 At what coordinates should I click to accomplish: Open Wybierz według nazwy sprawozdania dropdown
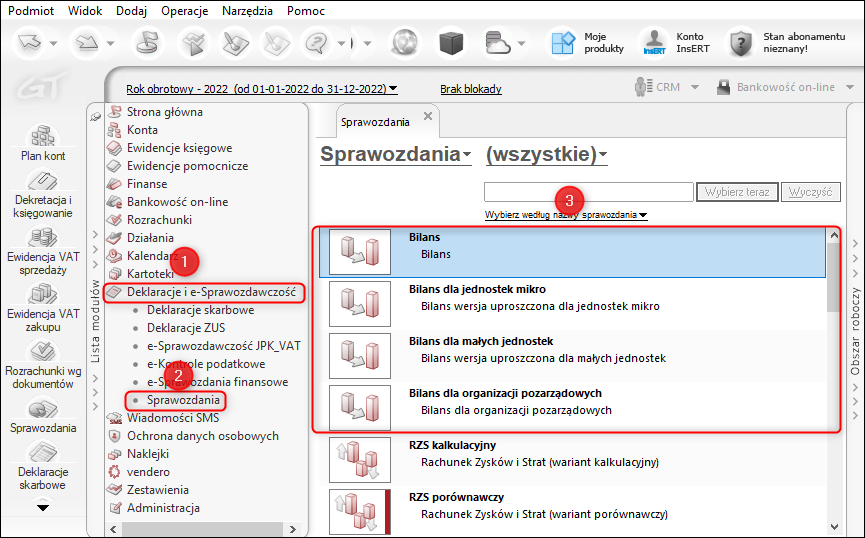pos(566,215)
